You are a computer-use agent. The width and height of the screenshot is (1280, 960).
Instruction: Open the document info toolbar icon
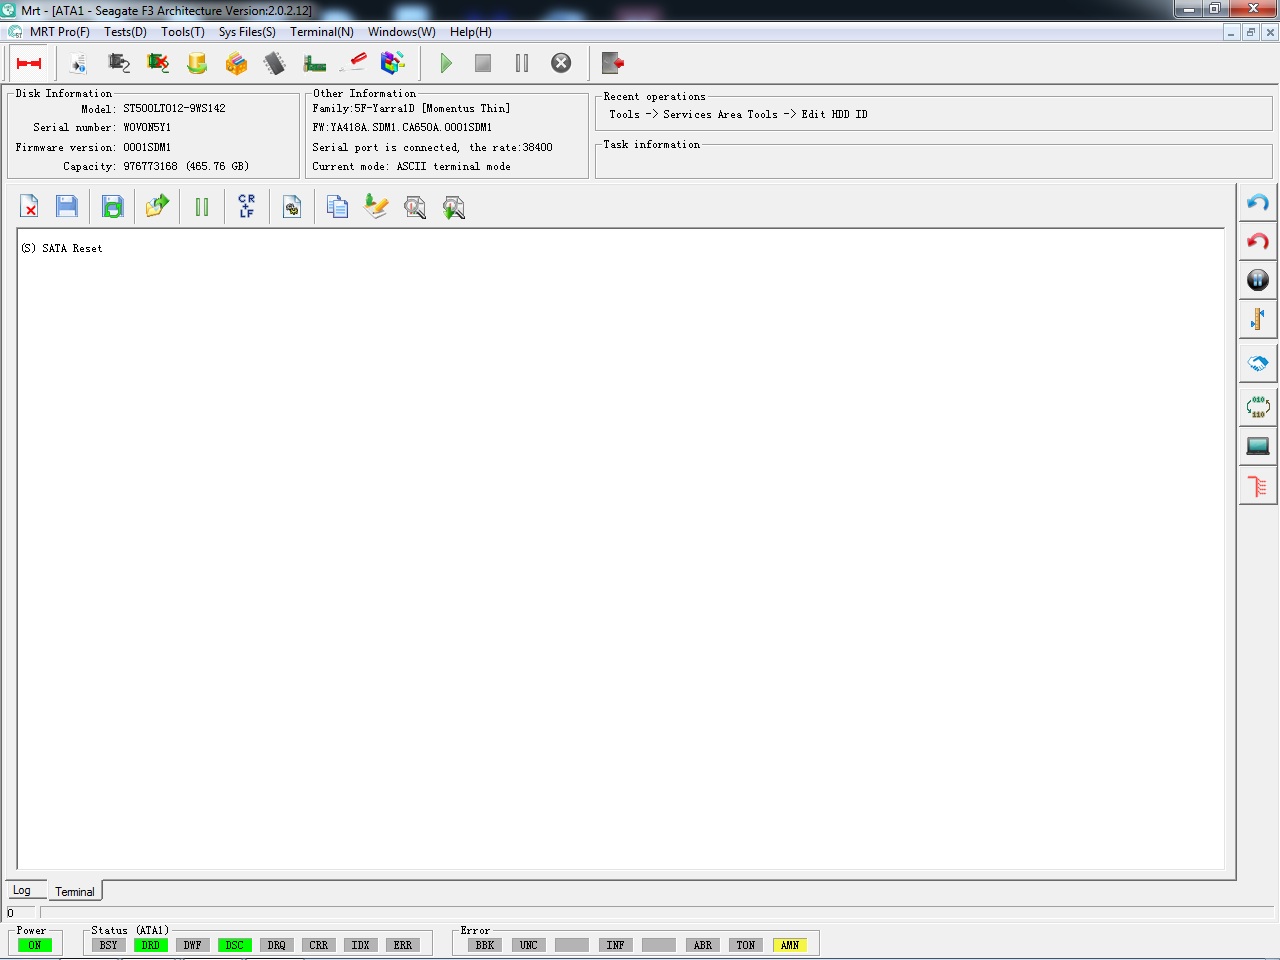click(78, 63)
